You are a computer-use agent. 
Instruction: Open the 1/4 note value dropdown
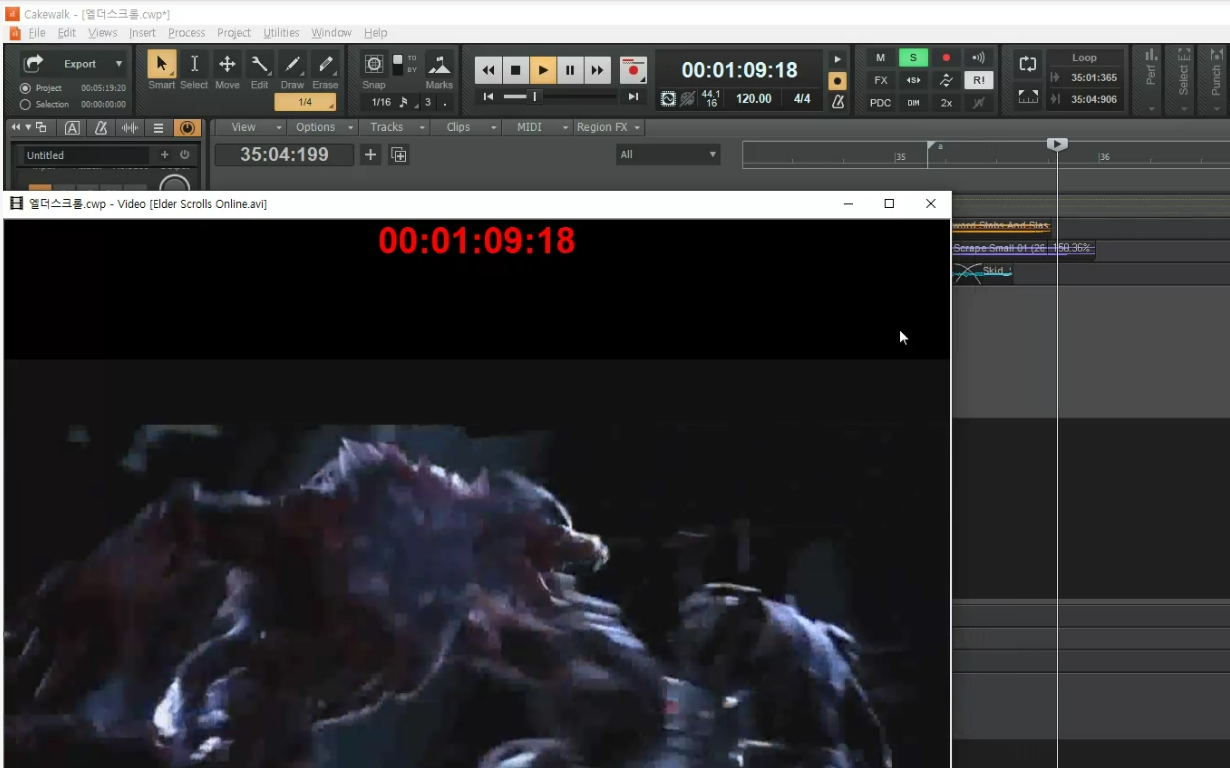(305, 102)
